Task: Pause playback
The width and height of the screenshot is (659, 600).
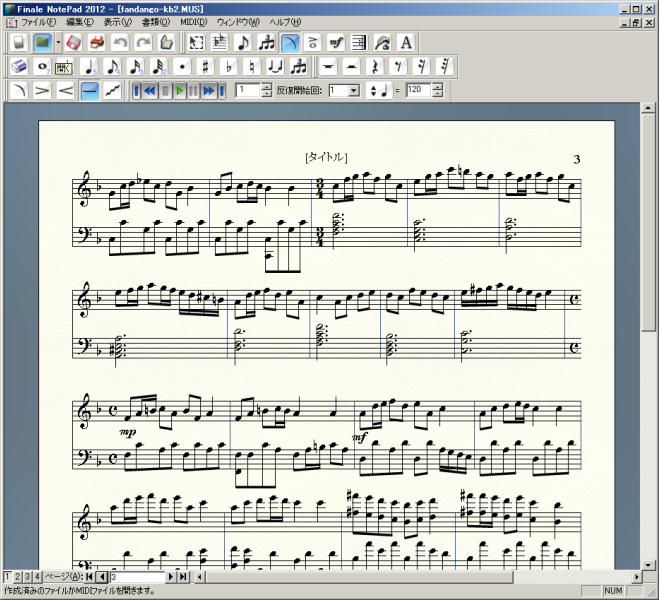Action: (x=194, y=90)
